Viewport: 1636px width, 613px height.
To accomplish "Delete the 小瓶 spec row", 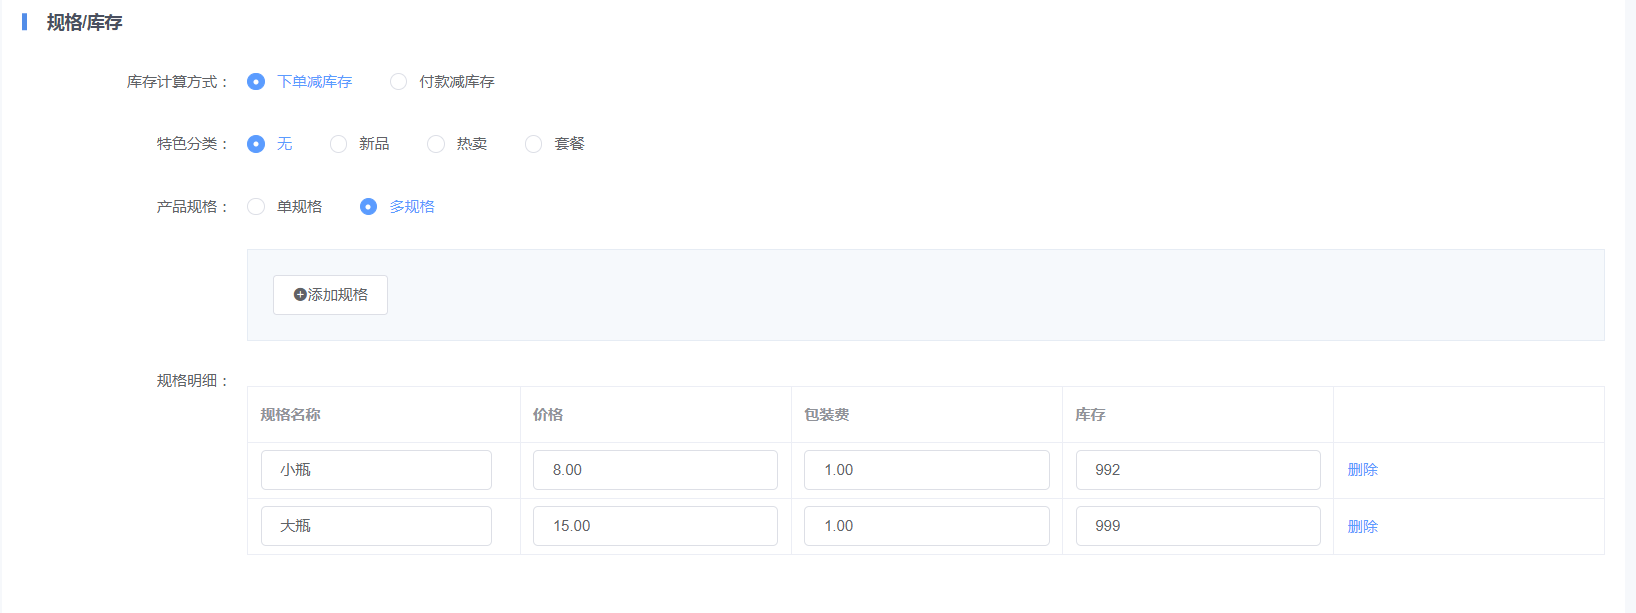I will (x=1362, y=470).
